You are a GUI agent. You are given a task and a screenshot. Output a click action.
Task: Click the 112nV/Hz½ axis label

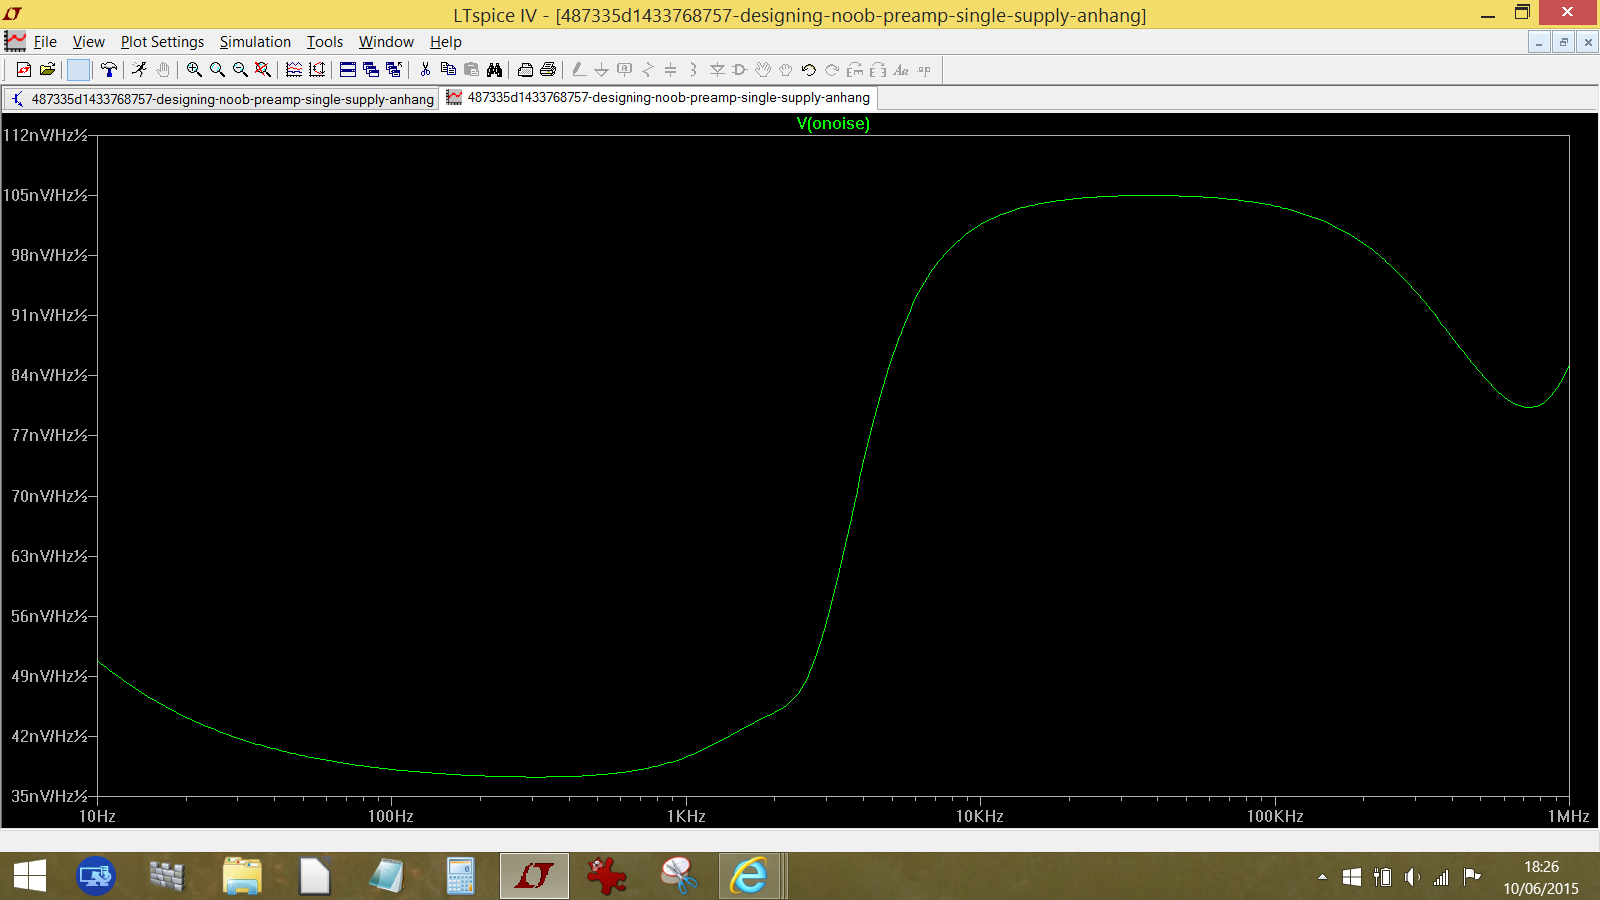(46, 135)
